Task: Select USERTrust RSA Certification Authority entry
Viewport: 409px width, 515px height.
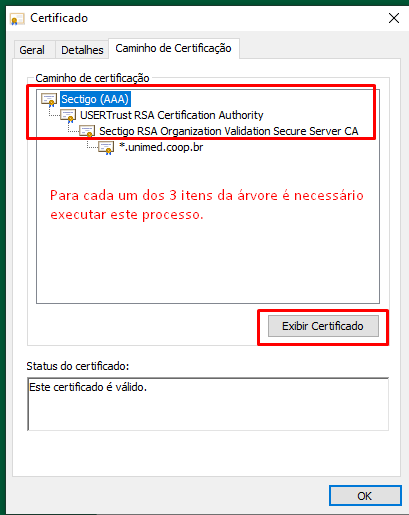Action: [x=172, y=115]
